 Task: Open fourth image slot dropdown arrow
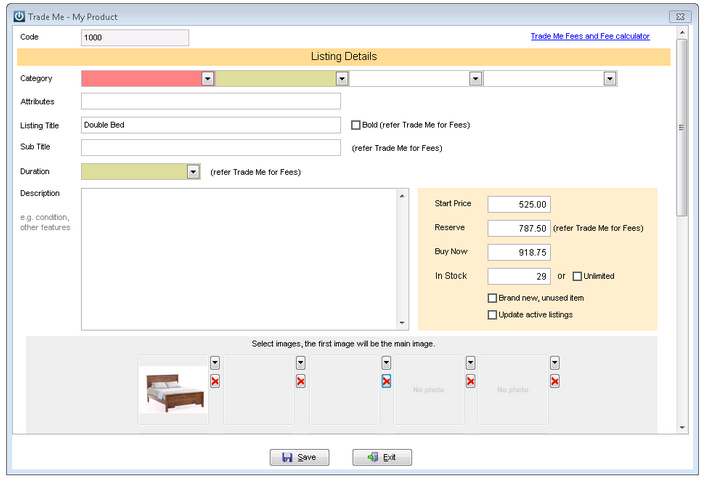471,363
